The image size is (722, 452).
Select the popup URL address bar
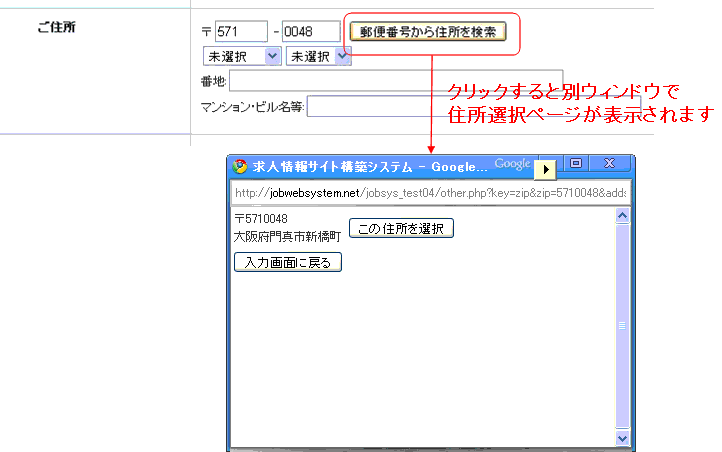(x=430, y=192)
